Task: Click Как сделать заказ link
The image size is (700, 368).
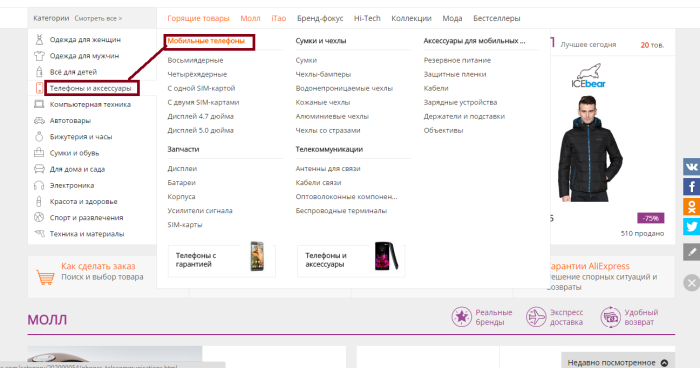Action: click(98, 266)
